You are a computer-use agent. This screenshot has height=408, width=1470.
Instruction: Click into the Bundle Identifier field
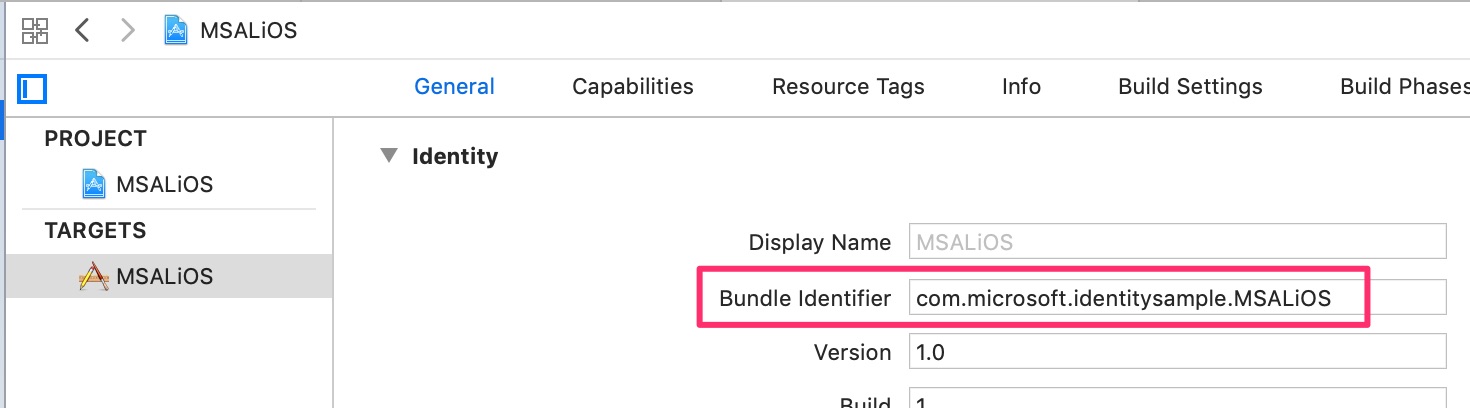tap(1177, 298)
